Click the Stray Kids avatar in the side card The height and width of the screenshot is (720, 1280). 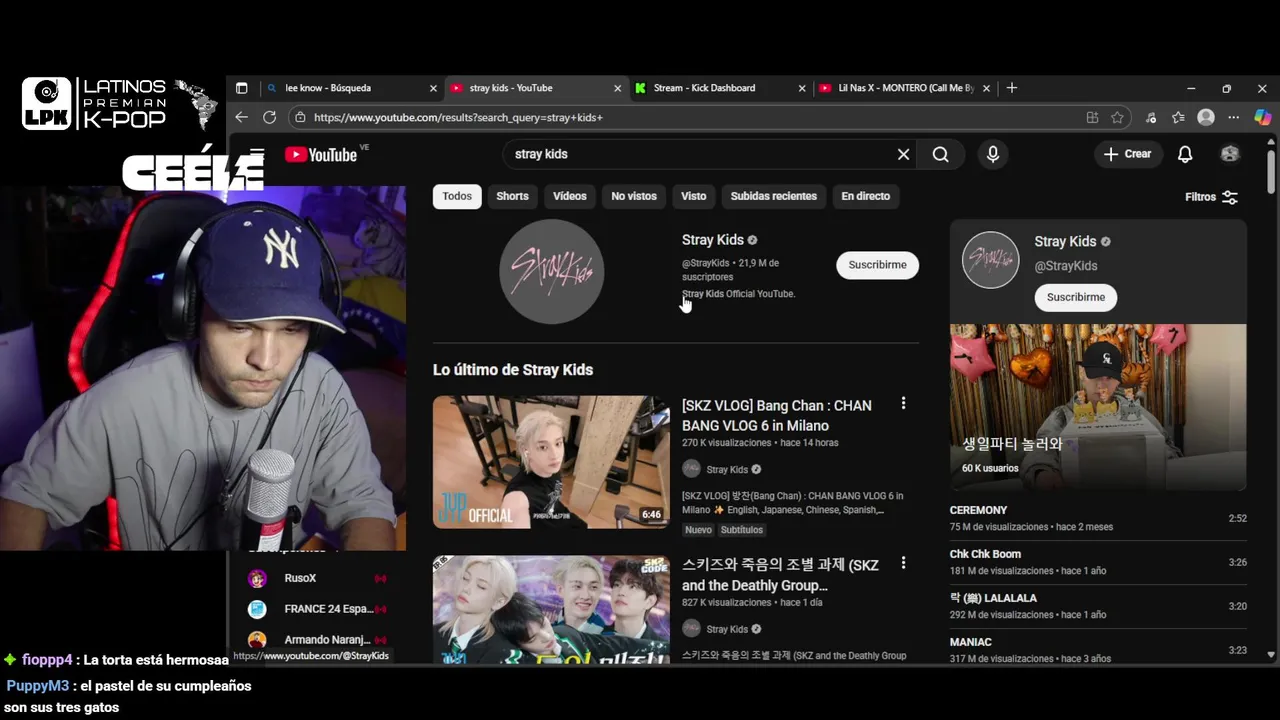pyautogui.click(x=990, y=260)
